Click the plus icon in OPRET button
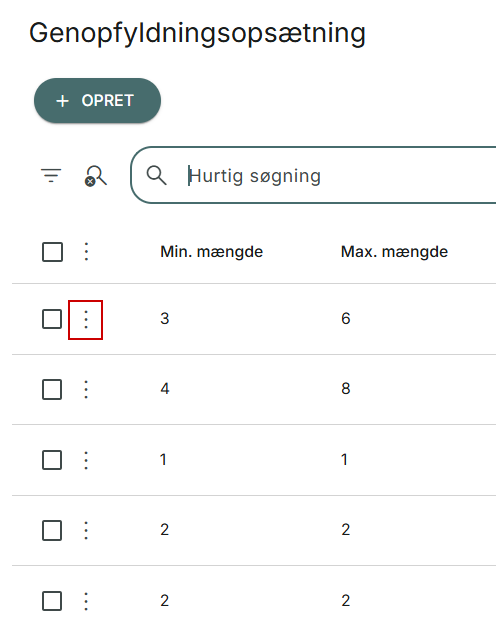The image size is (496, 636). pos(62,101)
